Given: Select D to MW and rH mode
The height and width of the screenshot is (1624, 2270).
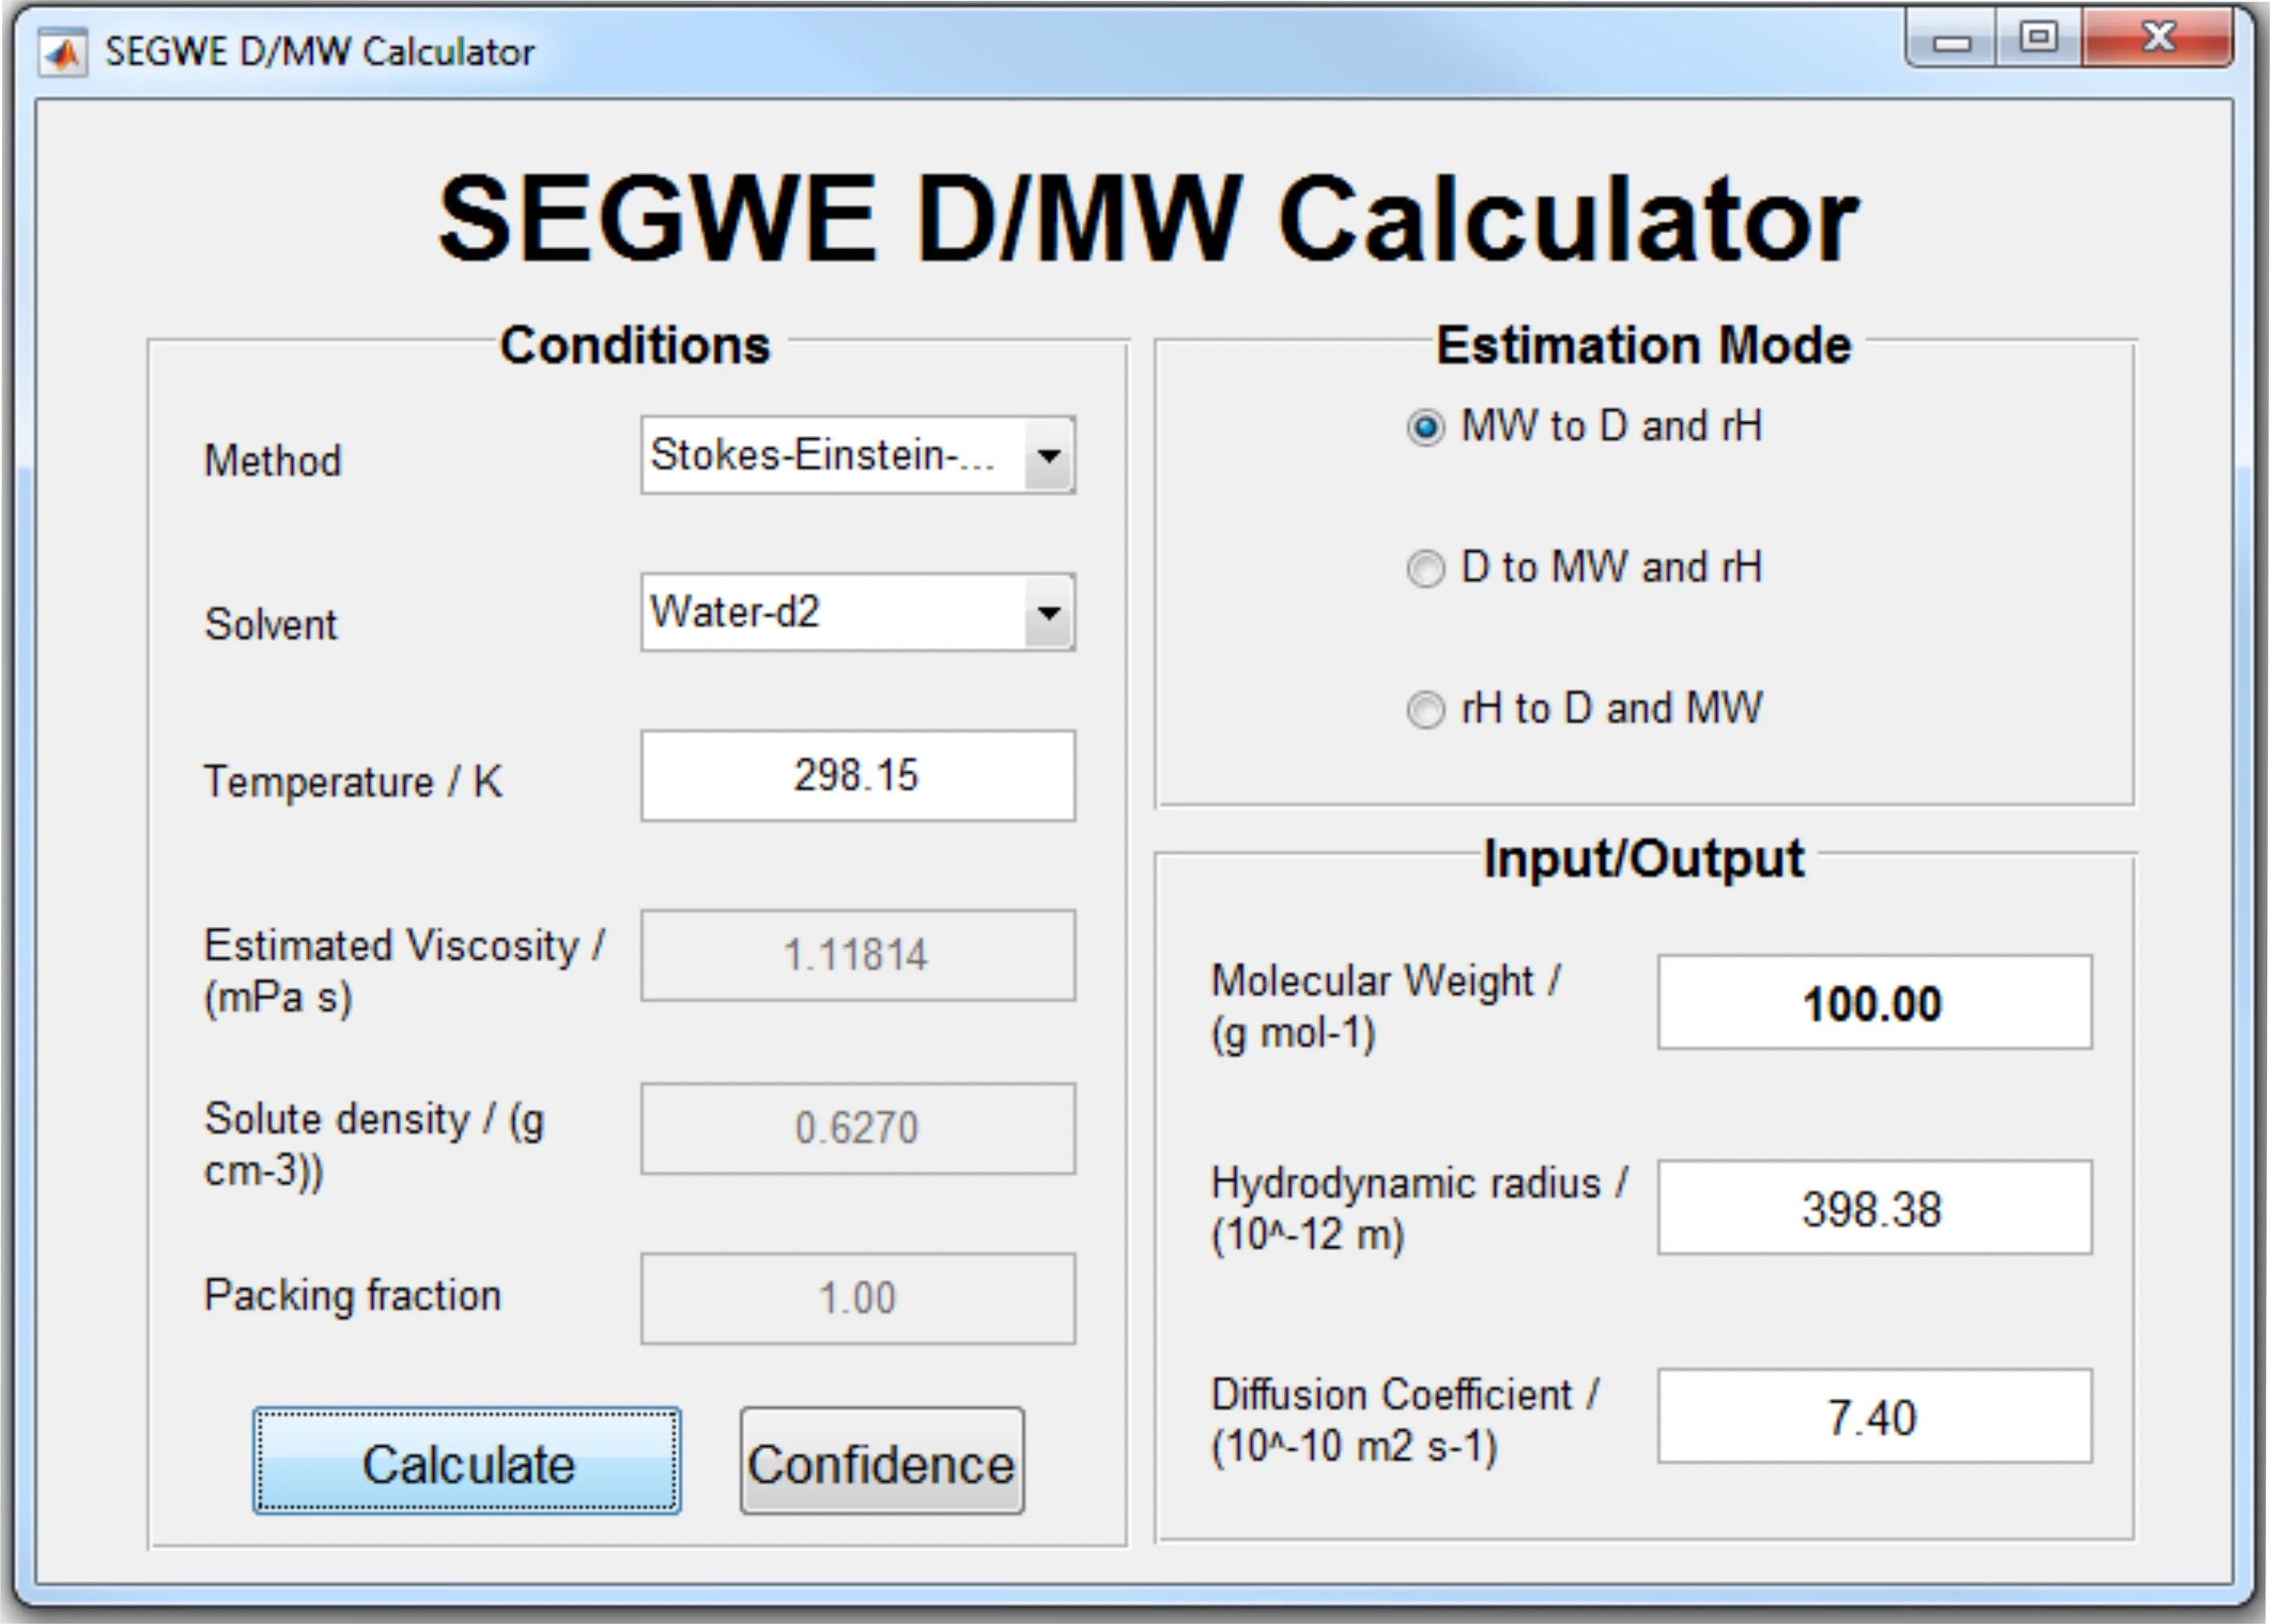Looking at the screenshot, I should click(1425, 569).
